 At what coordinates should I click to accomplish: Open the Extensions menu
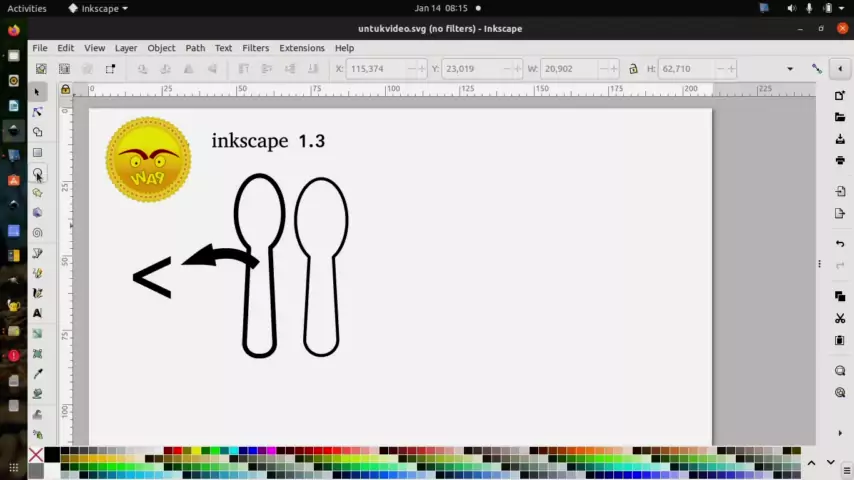[x=301, y=48]
